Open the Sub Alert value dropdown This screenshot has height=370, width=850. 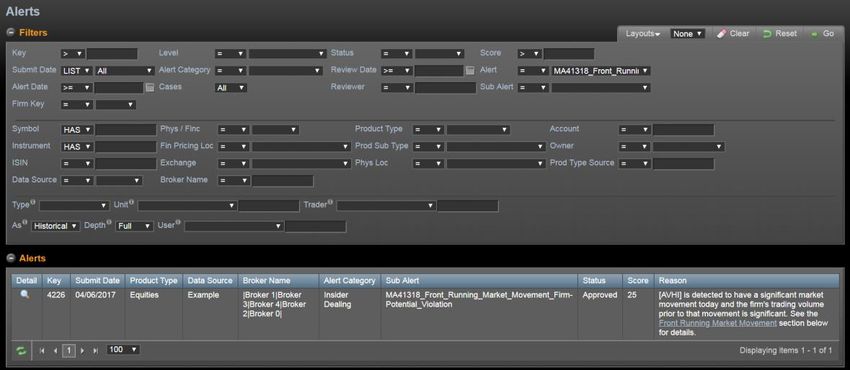601,87
